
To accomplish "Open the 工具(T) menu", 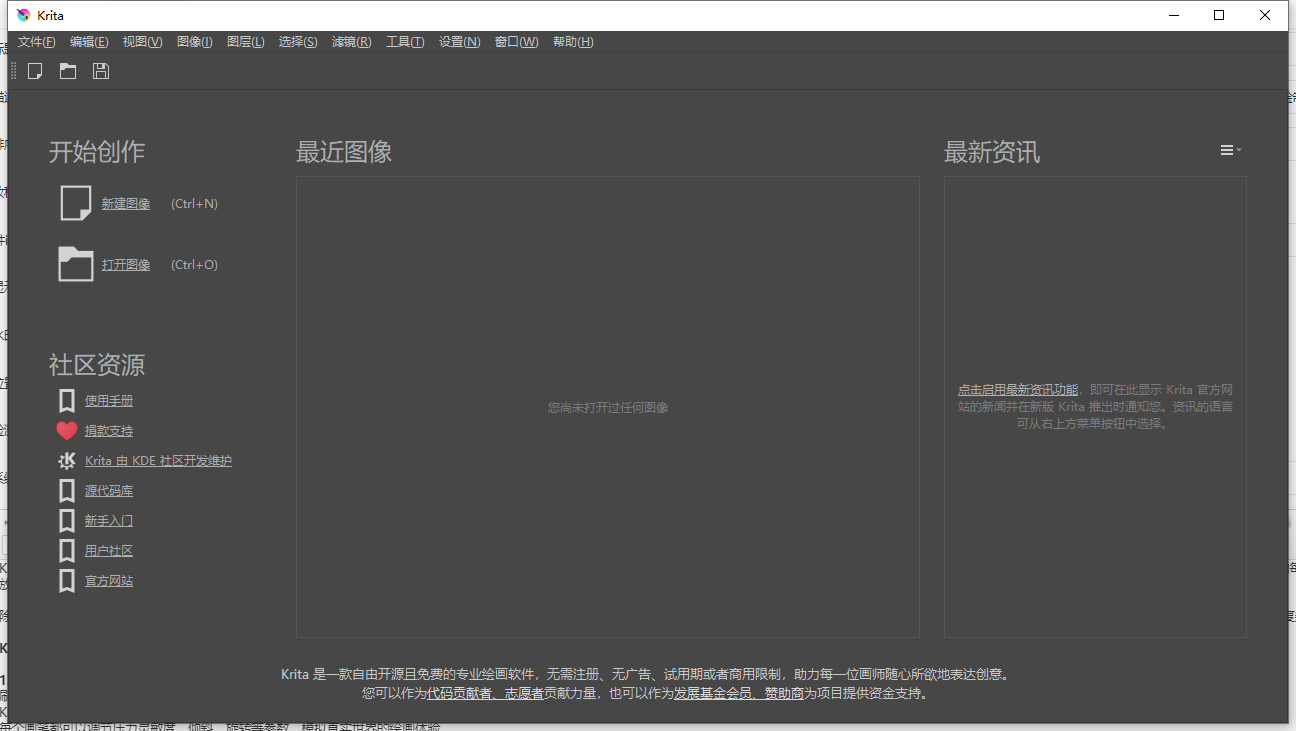I will tap(405, 42).
